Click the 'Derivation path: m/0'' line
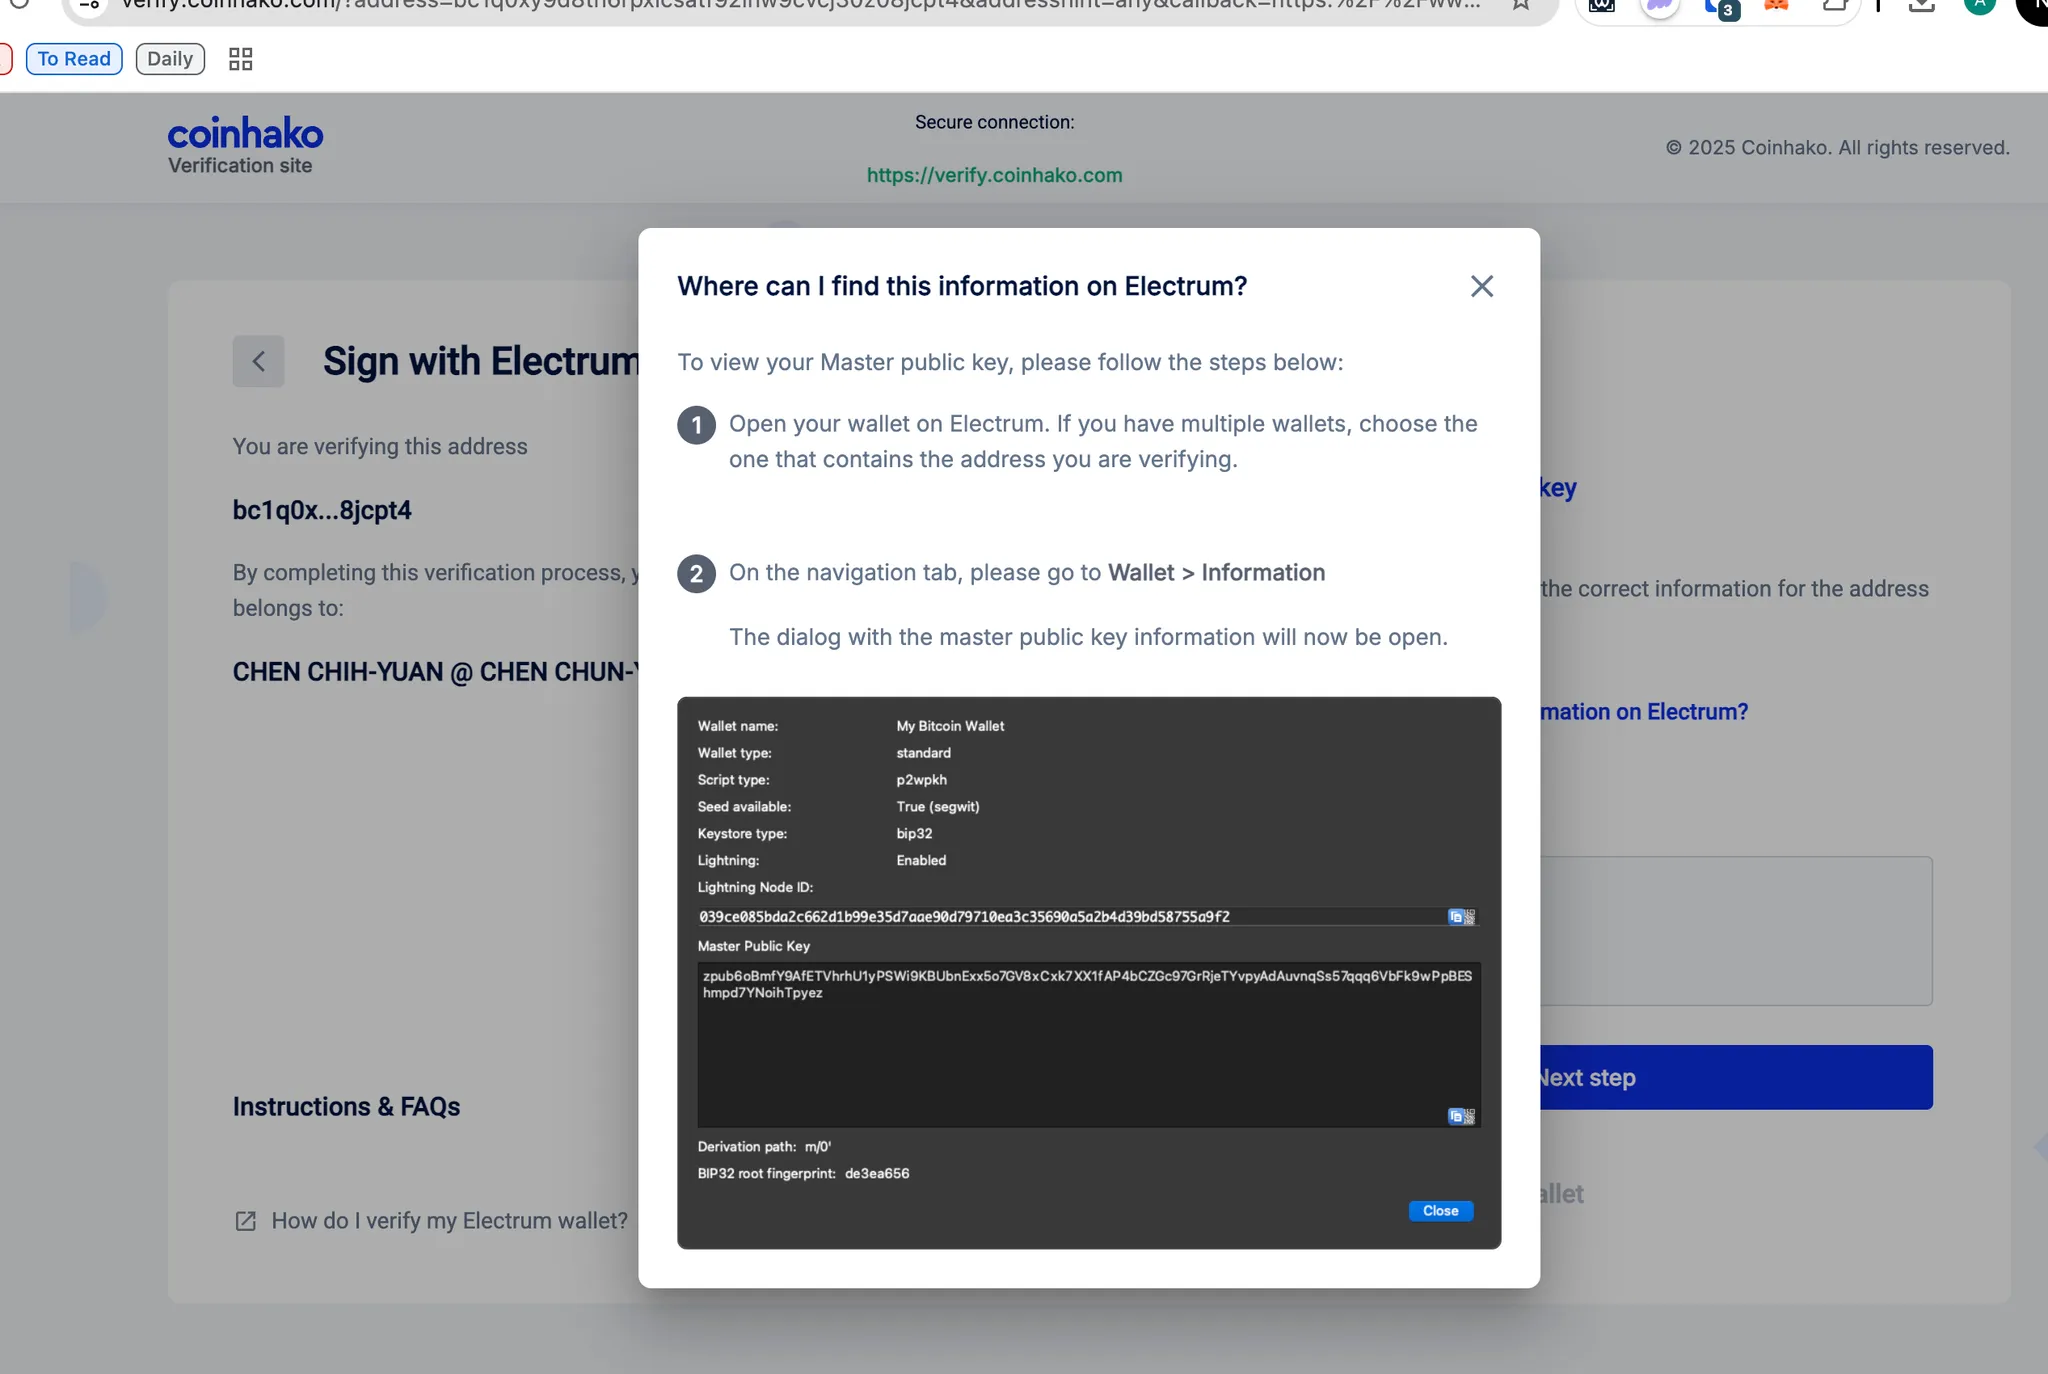Viewport: 2048px width, 1374px height. click(764, 1147)
